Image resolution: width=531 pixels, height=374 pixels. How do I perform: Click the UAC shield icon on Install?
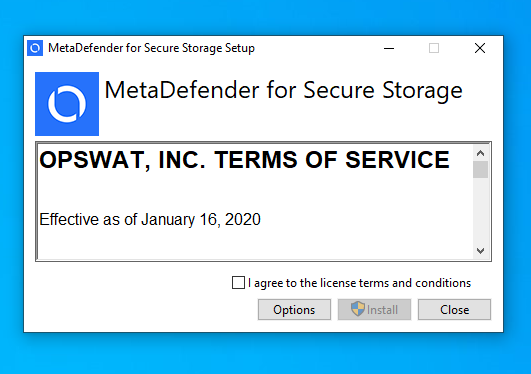(358, 309)
